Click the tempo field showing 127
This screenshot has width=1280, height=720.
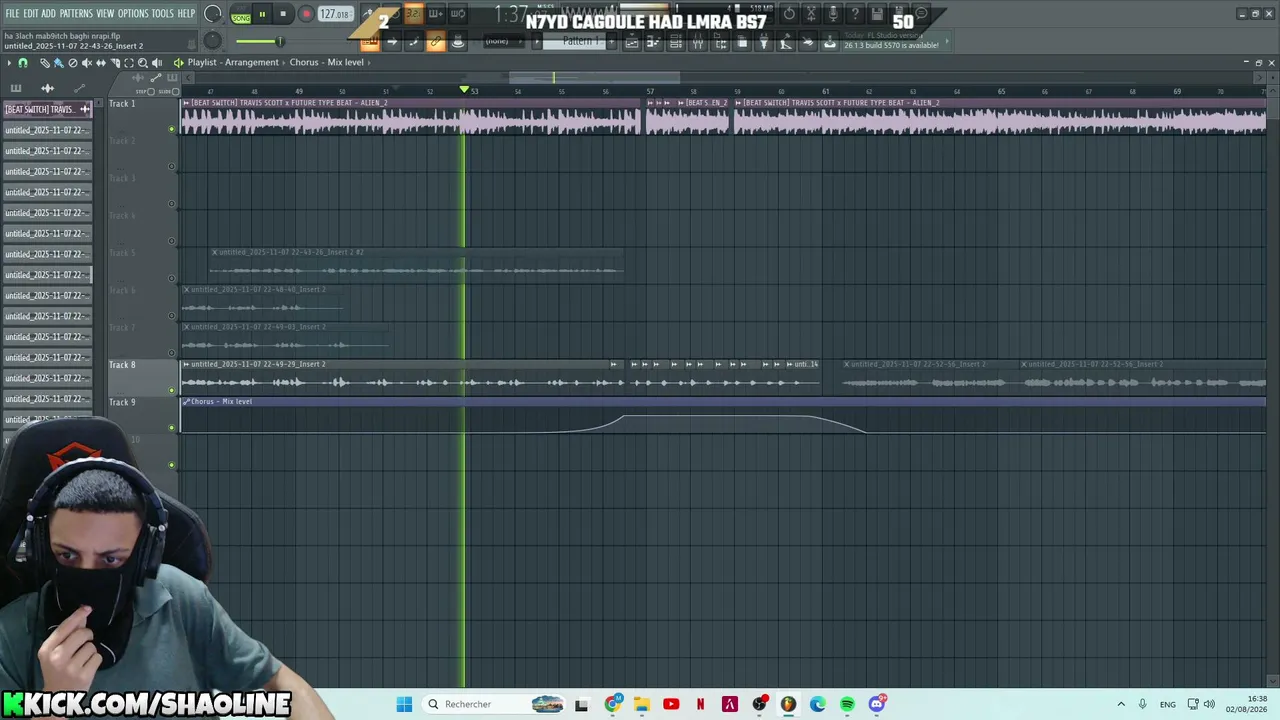tap(335, 14)
